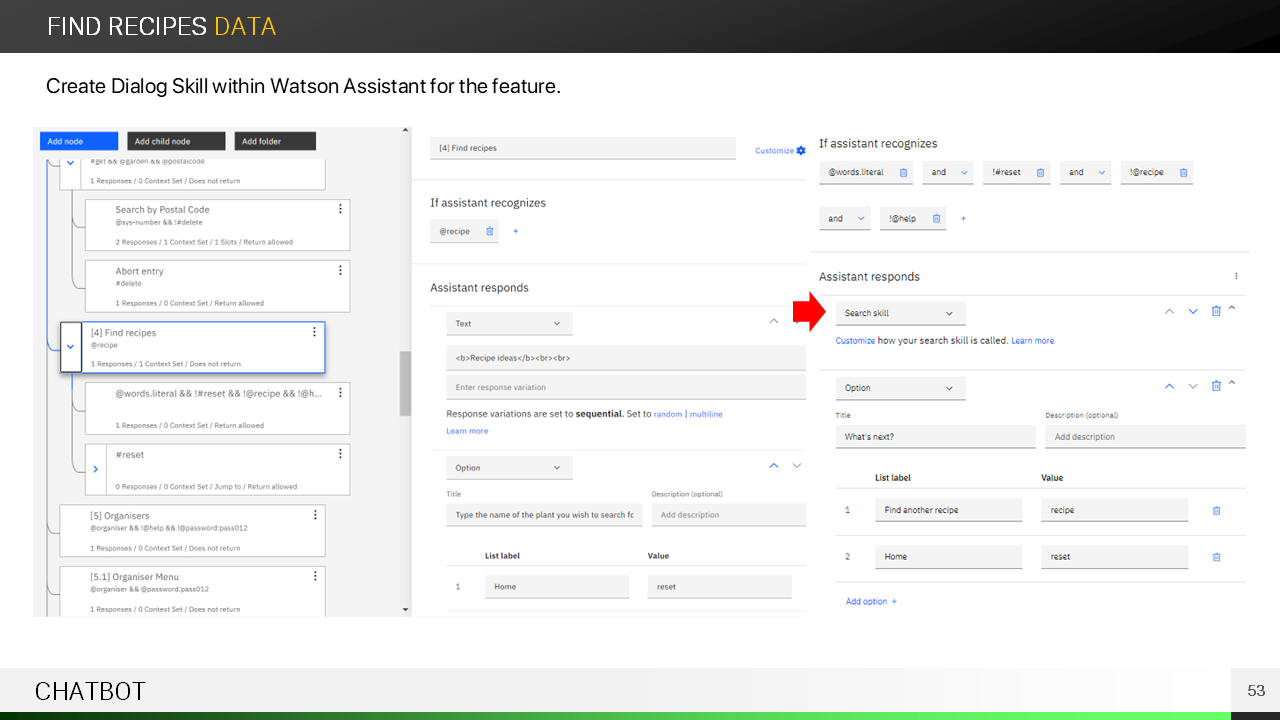
Task: Open the first 'and' operator dropdown
Action: (x=946, y=172)
